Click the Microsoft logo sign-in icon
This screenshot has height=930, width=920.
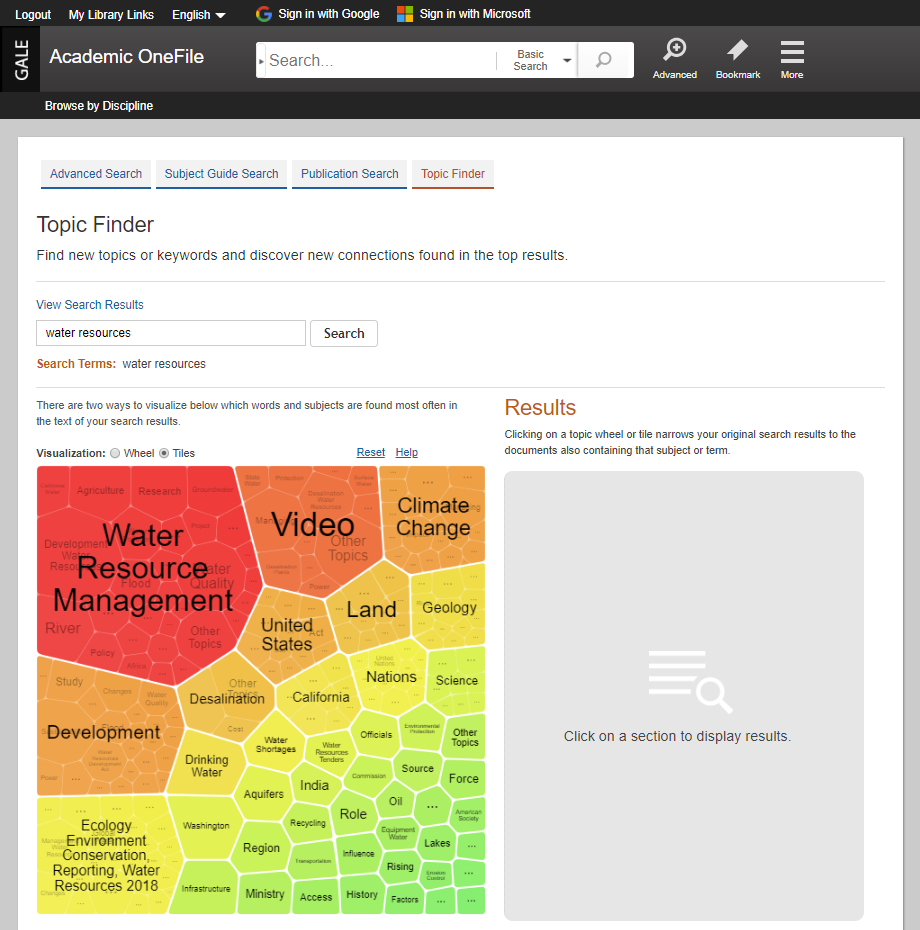click(405, 14)
